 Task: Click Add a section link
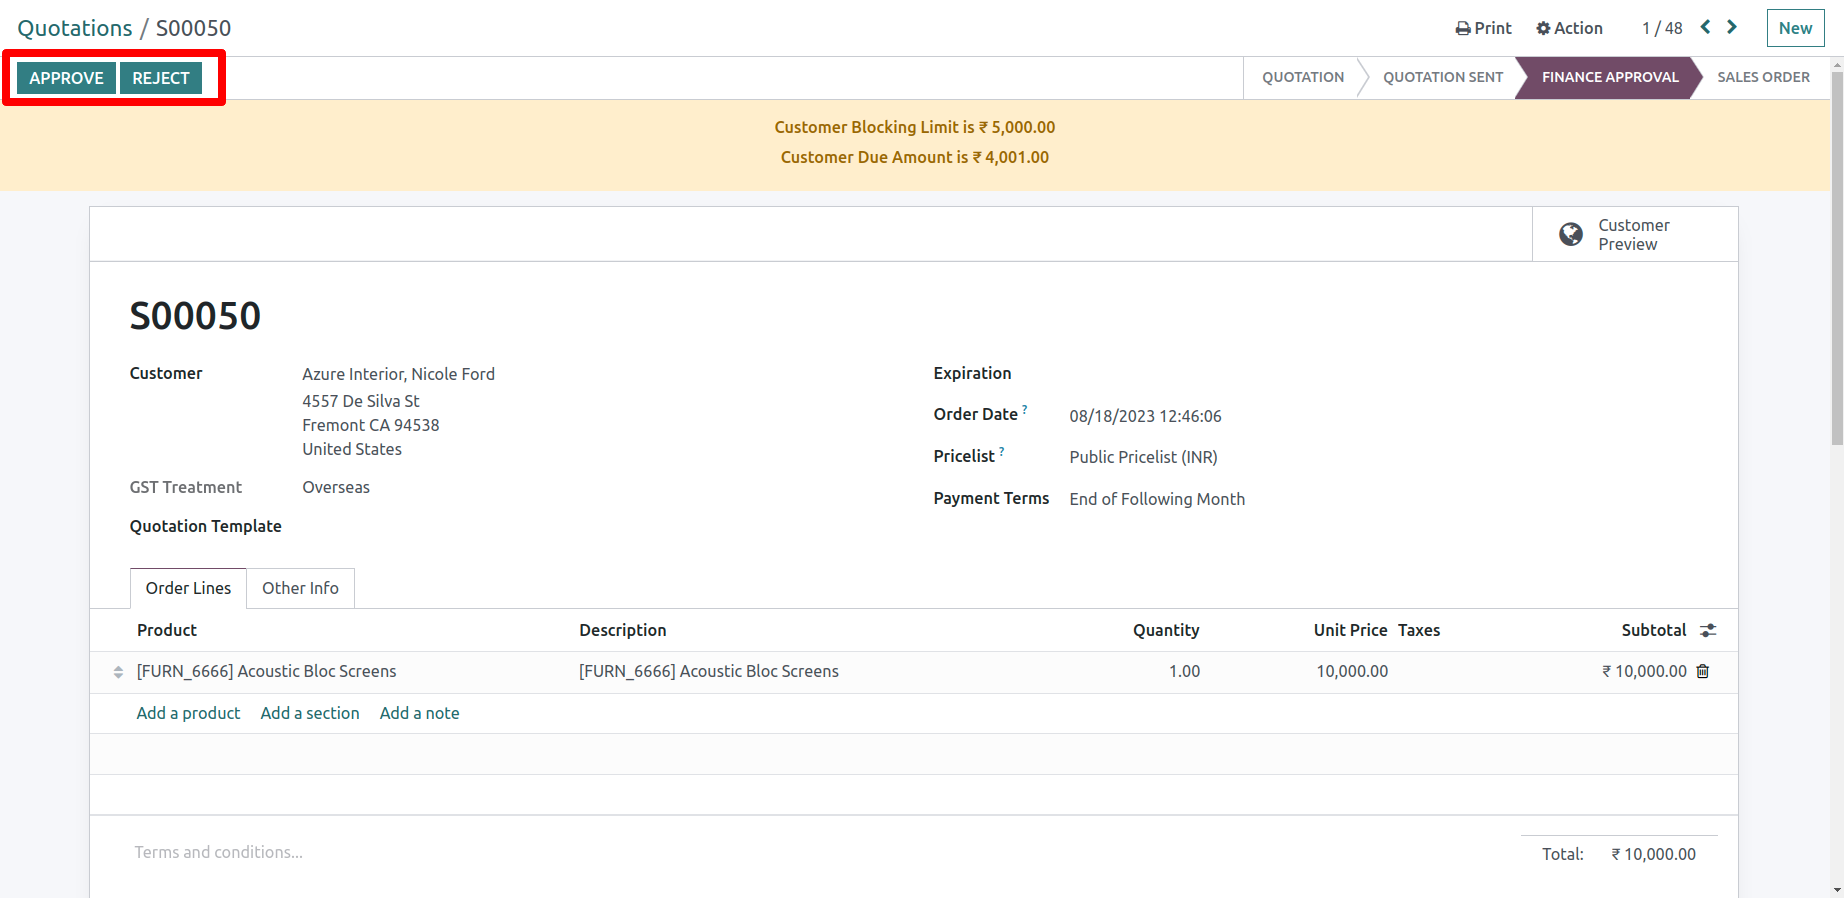(310, 713)
